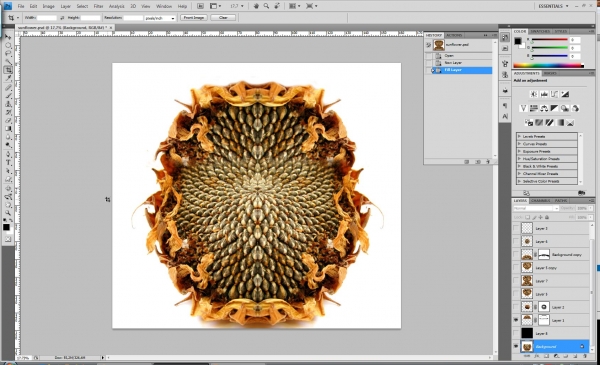The width and height of the screenshot is (600, 365).
Task: Add a Brightness/Contrast adjustment
Action: (533, 94)
